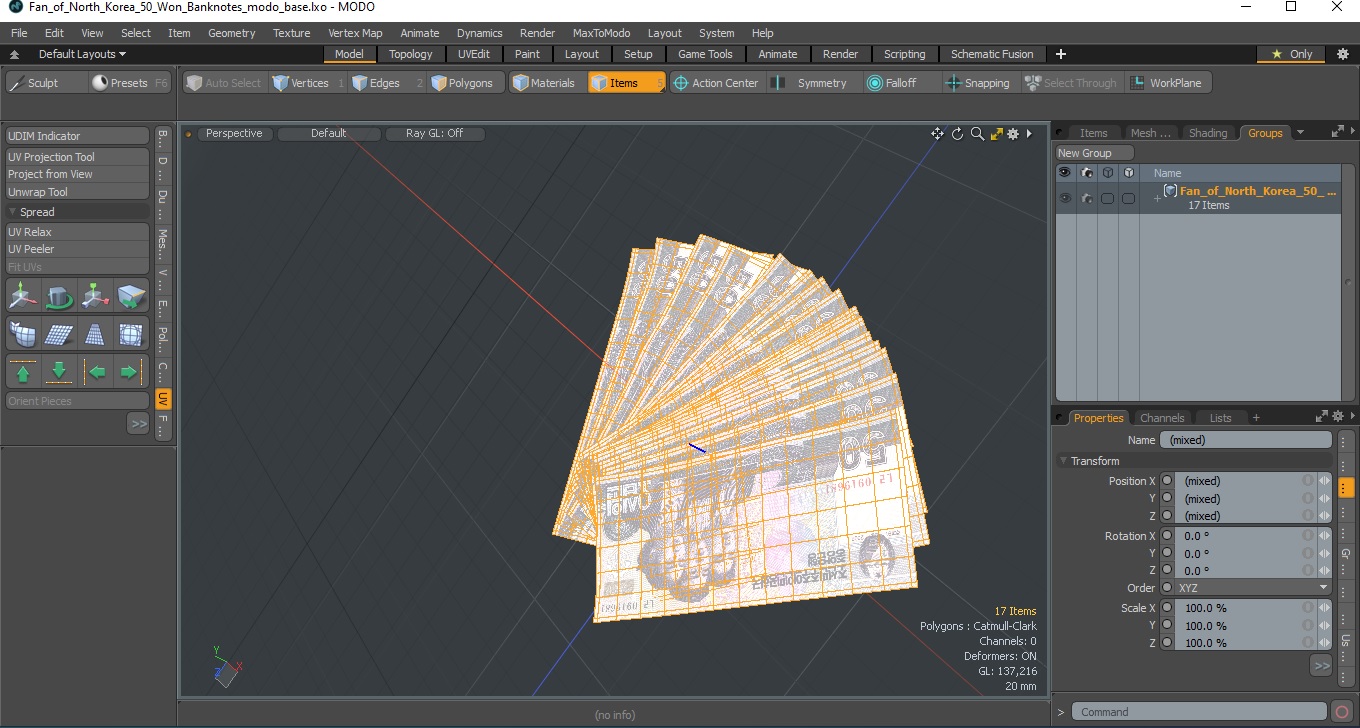Select the spherical grid UV icon
The width and height of the screenshot is (1360, 728).
pyautogui.click(x=131, y=334)
